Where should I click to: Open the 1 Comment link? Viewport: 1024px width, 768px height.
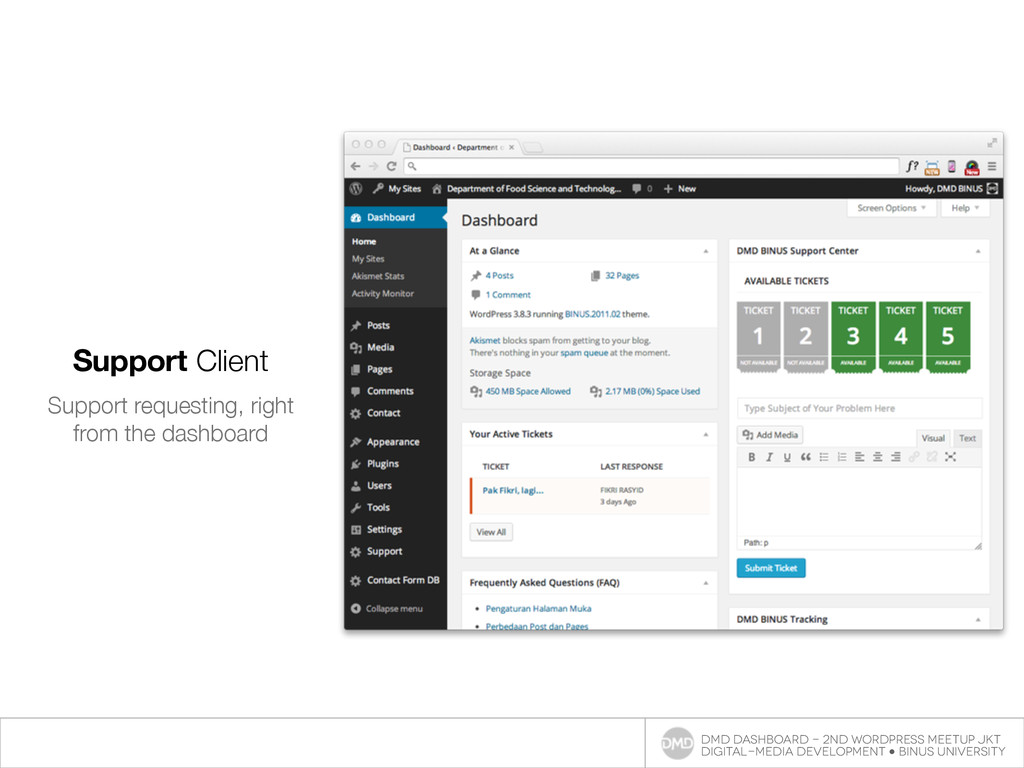(x=507, y=295)
